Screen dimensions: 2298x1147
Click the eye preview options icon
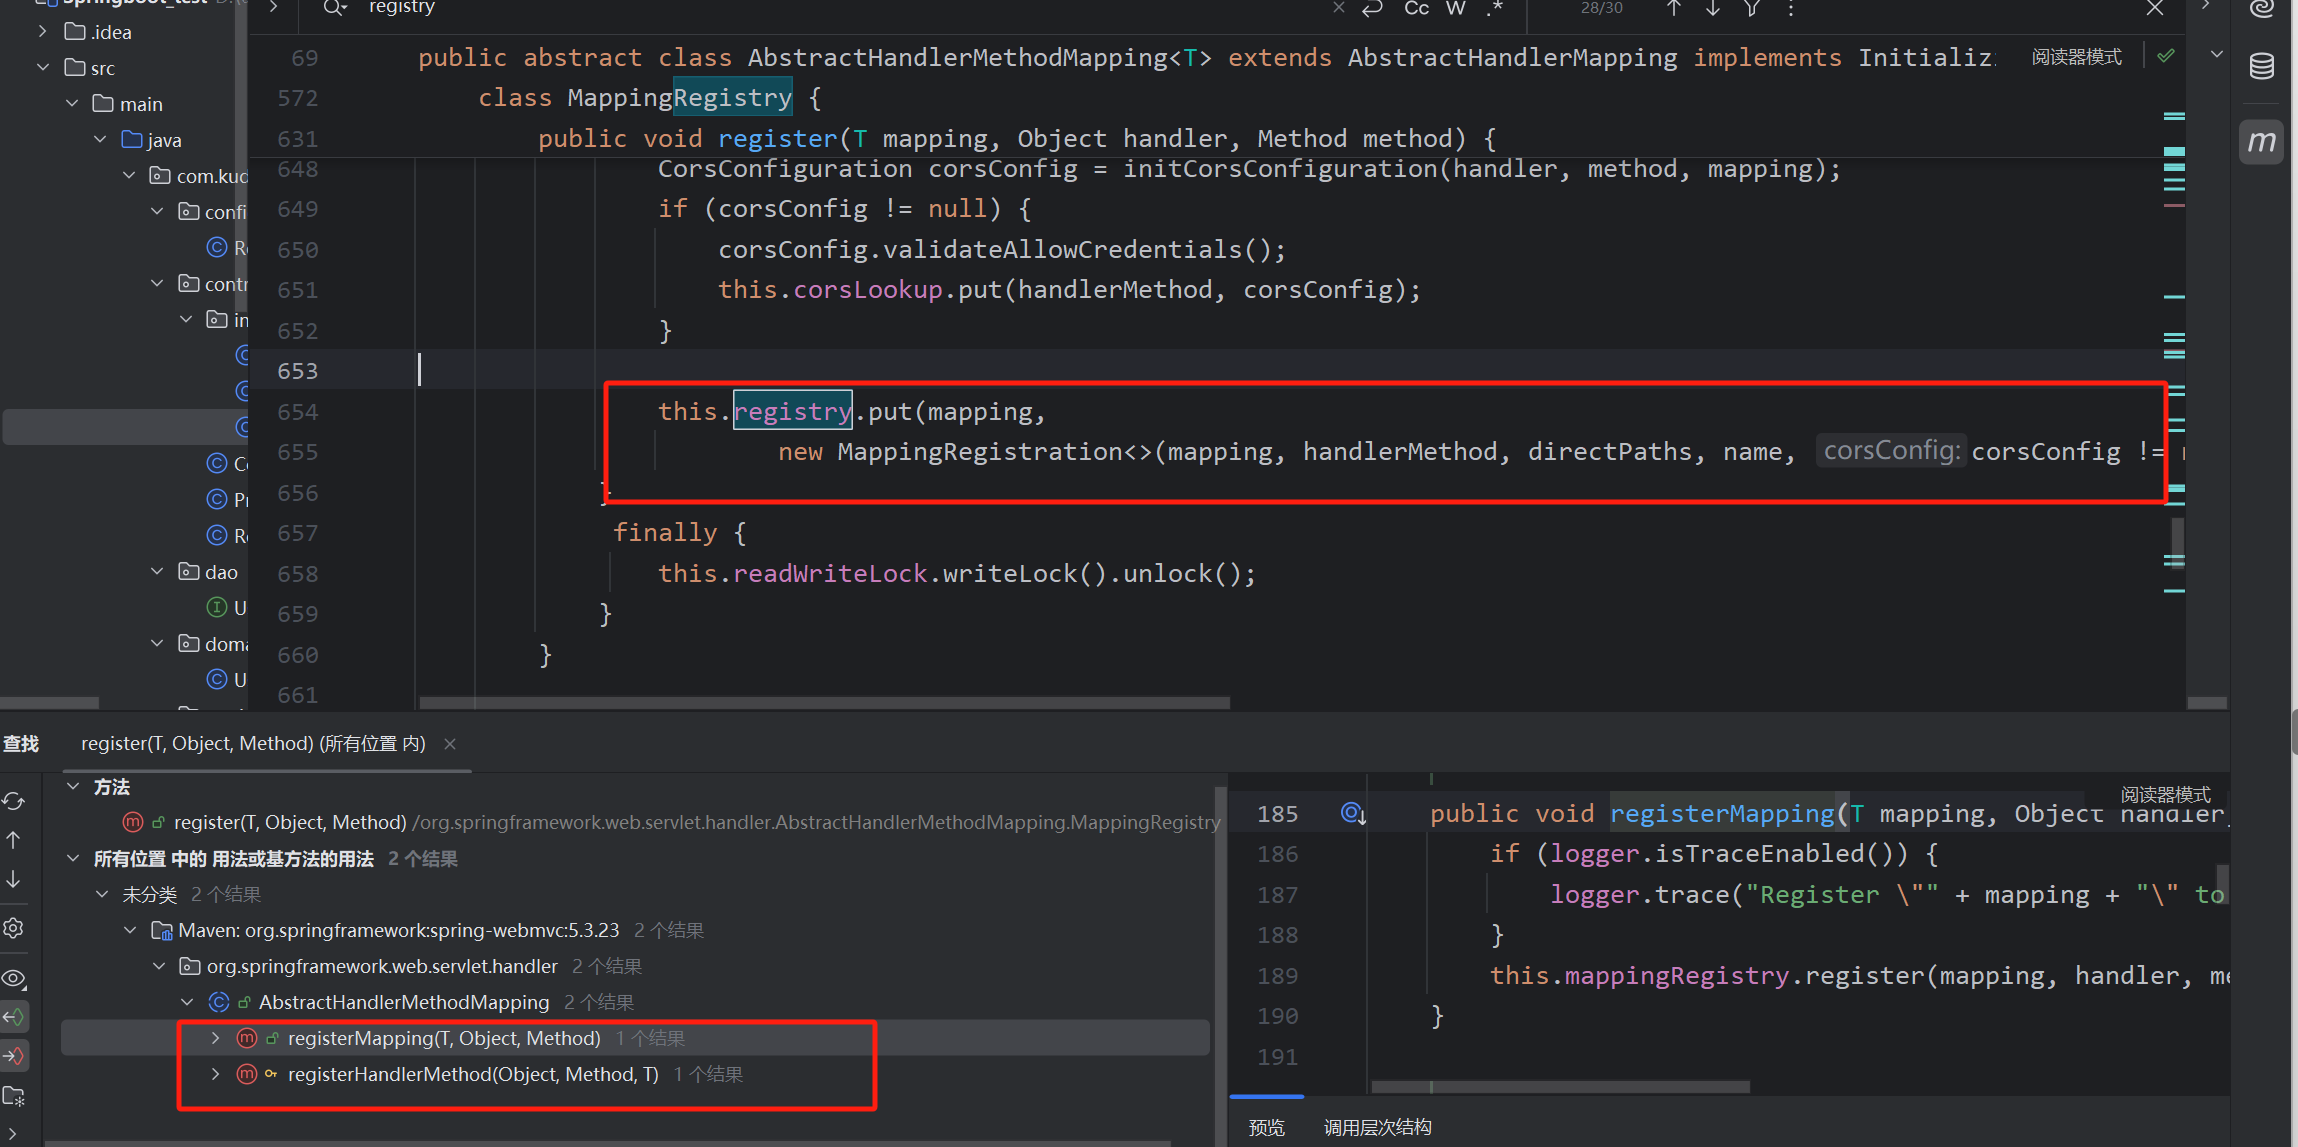14,978
